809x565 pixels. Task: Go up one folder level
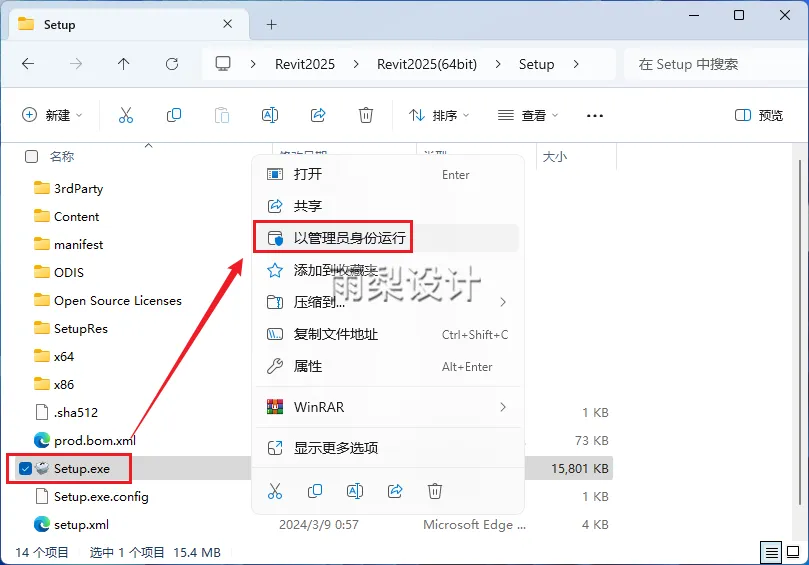[x=123, y=64]
